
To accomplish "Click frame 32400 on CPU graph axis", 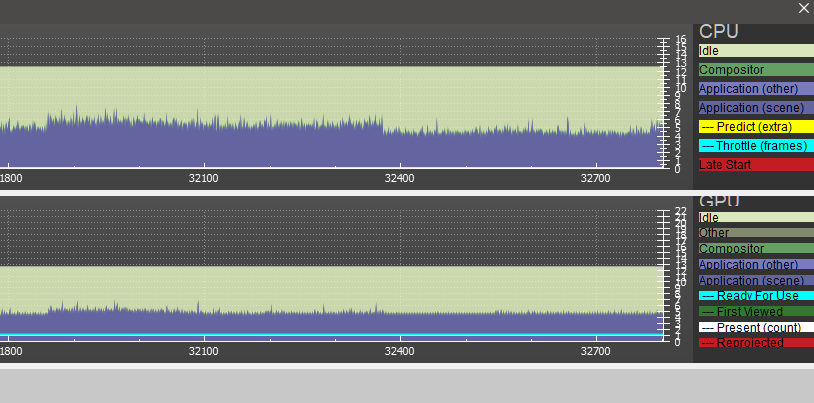I will coord(400,178).
